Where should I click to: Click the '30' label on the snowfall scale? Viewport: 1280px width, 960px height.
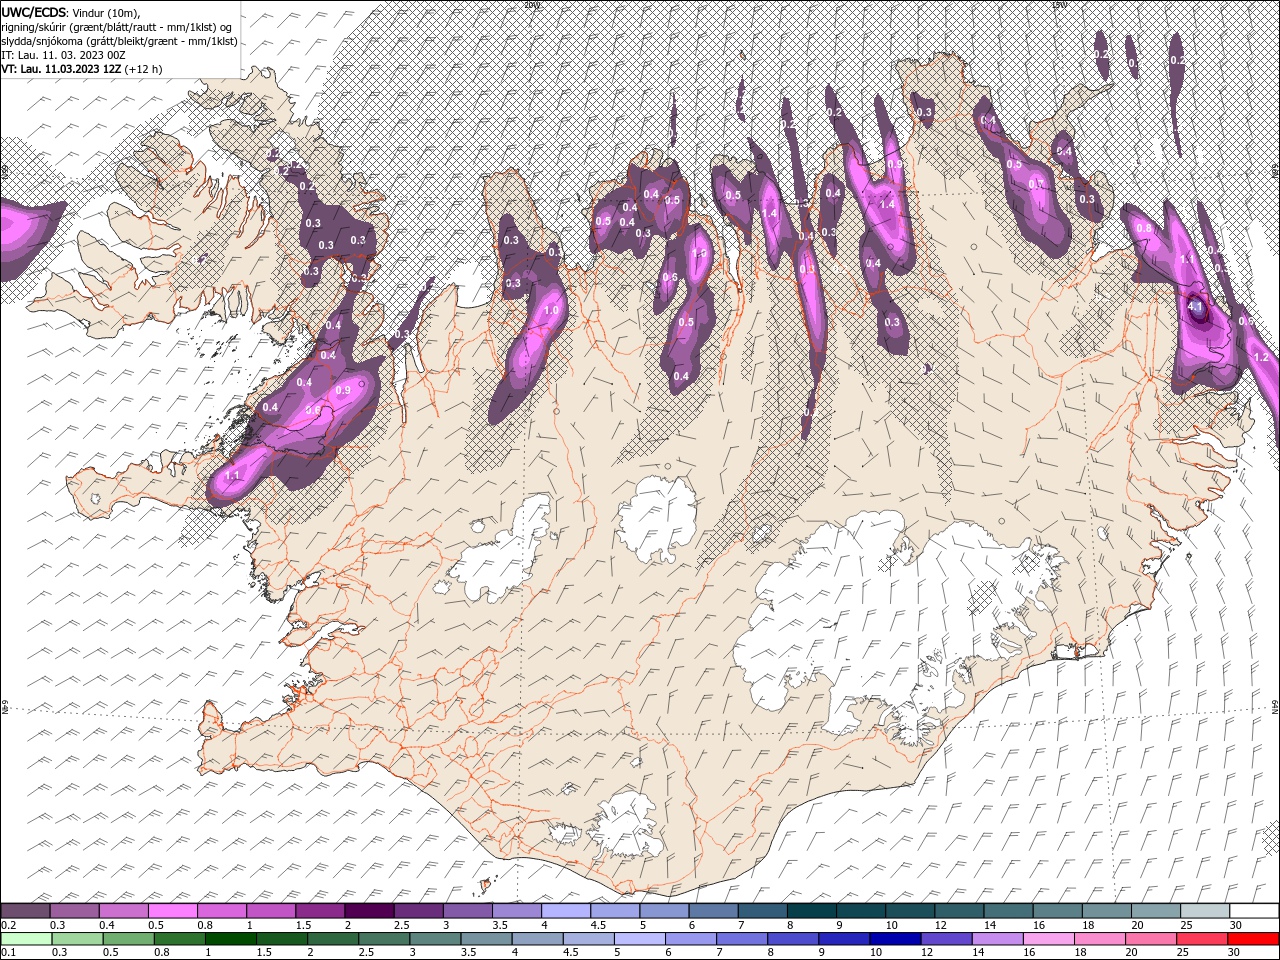[x=1236, y=925]
